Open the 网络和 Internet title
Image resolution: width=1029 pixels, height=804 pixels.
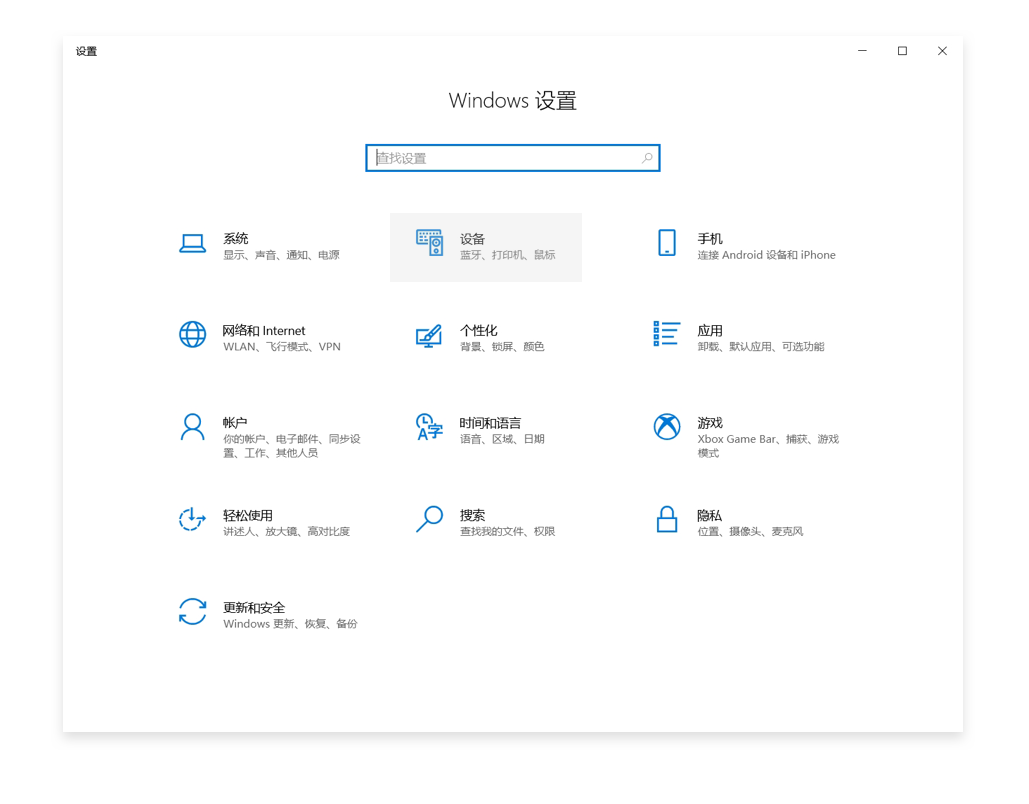[x=264, y=331]
